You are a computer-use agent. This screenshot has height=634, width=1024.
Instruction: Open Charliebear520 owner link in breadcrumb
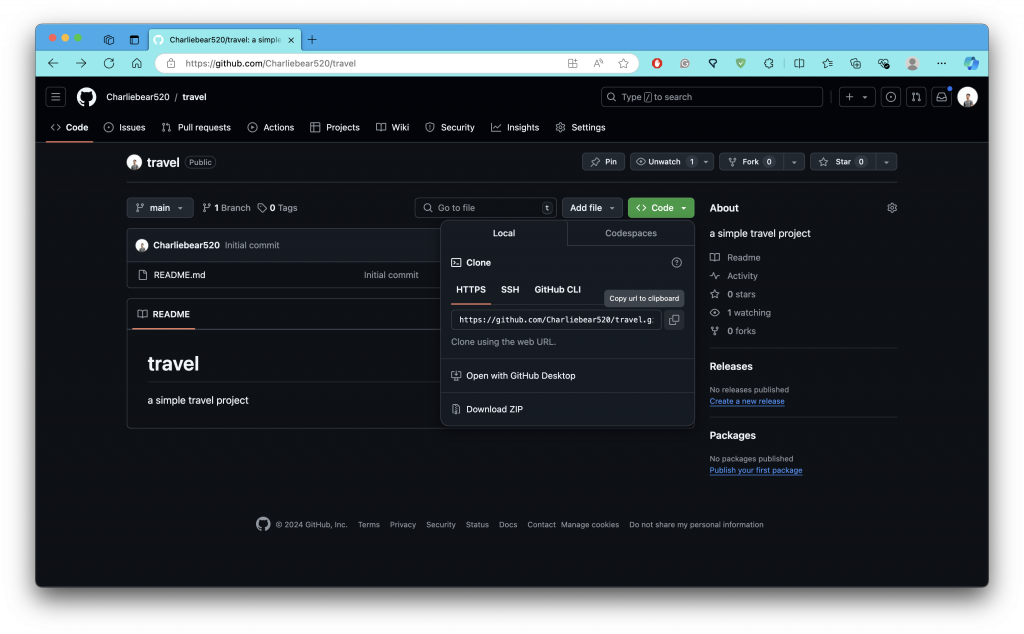[138, 97]
